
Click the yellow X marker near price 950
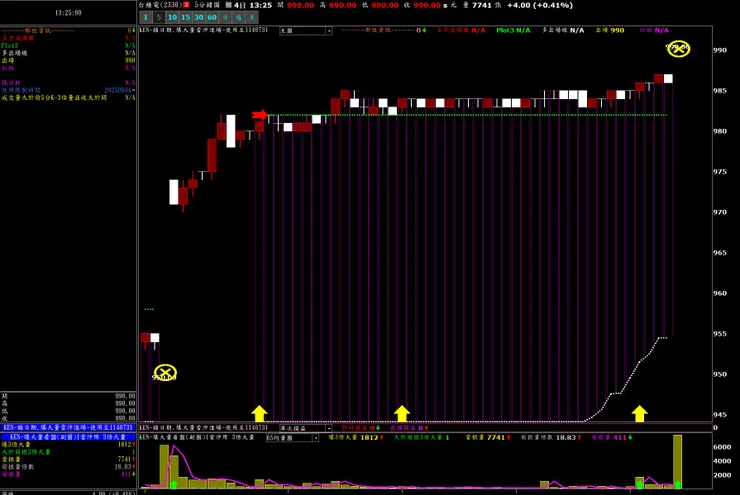click(x=165, y=373)
